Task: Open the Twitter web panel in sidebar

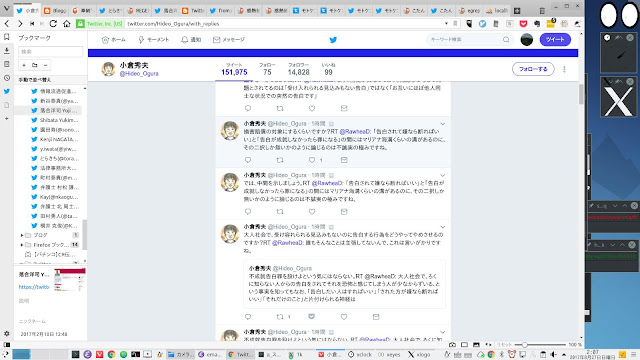Action: pos(7,91)
